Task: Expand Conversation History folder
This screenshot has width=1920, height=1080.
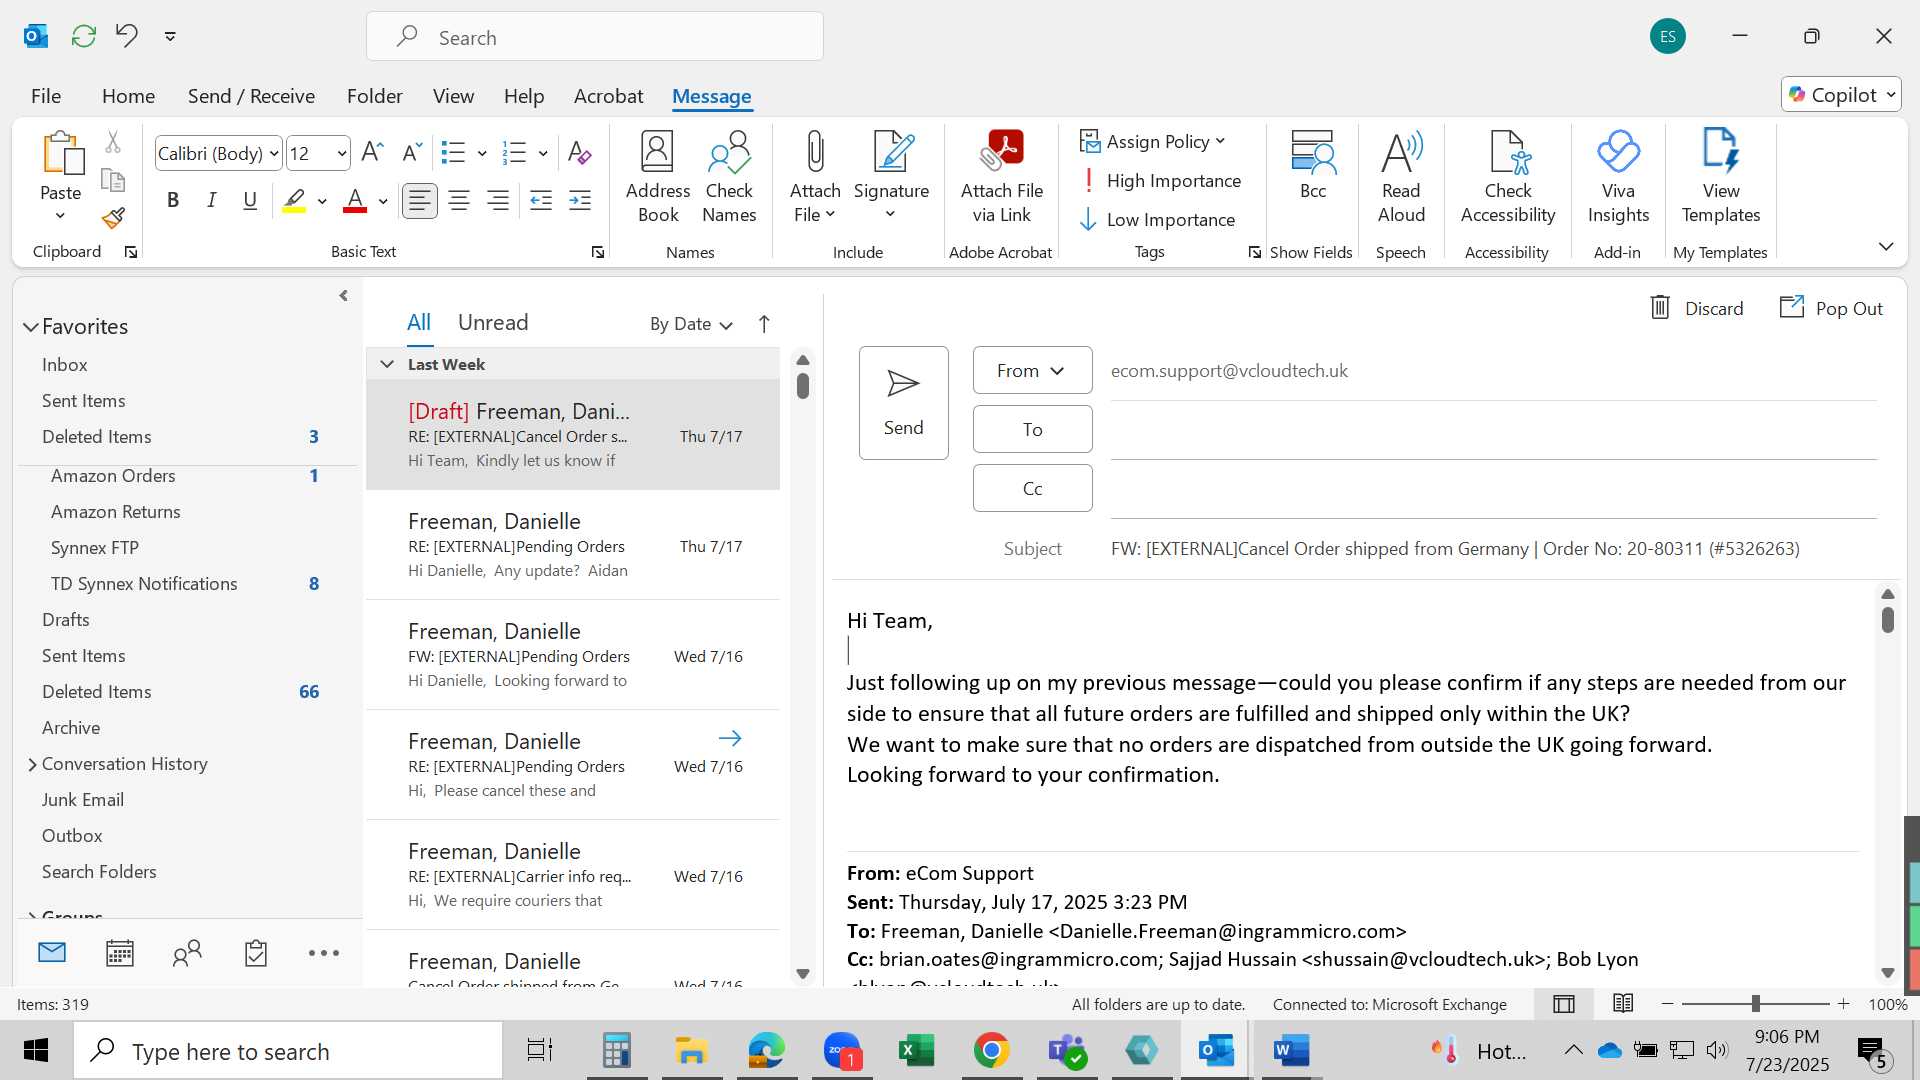Action: pos(32,765)
